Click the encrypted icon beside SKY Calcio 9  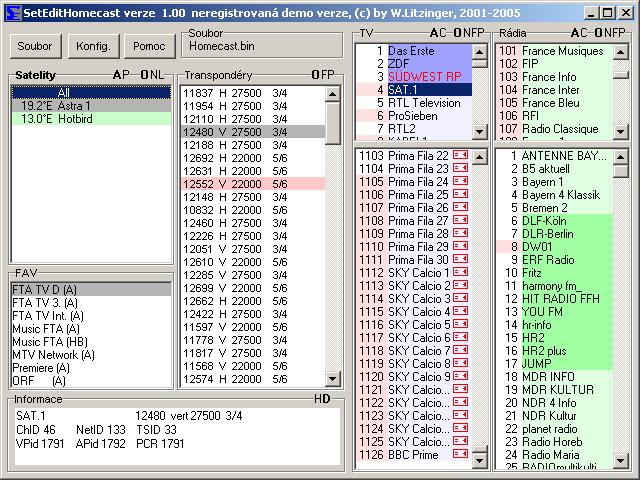[460, 376]
